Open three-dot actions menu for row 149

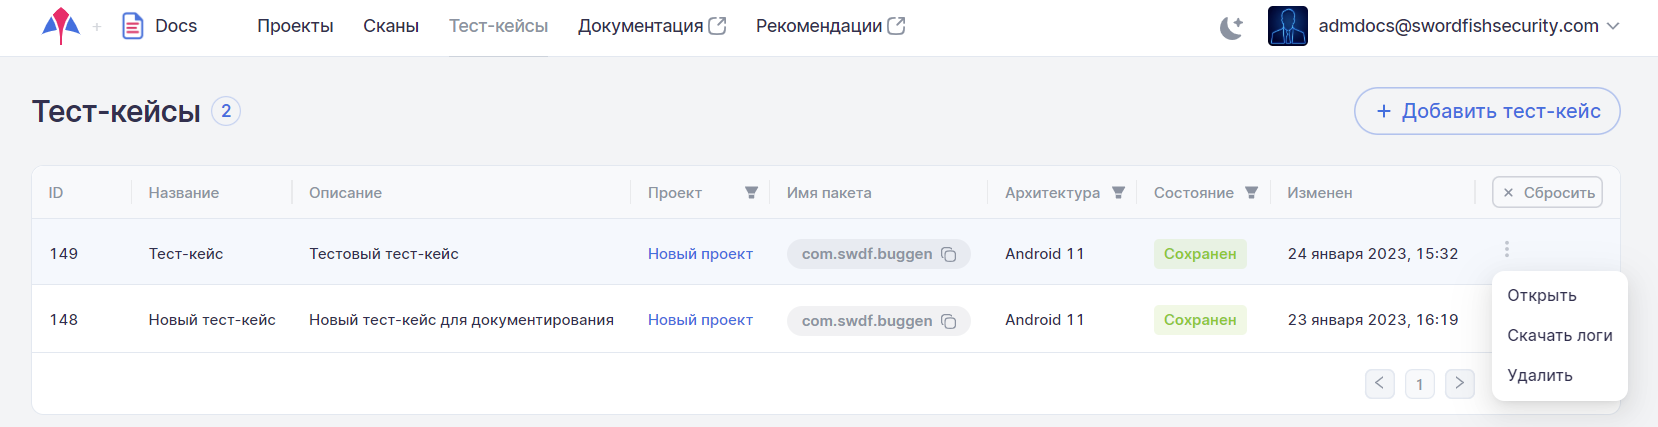coord(1506,249)
